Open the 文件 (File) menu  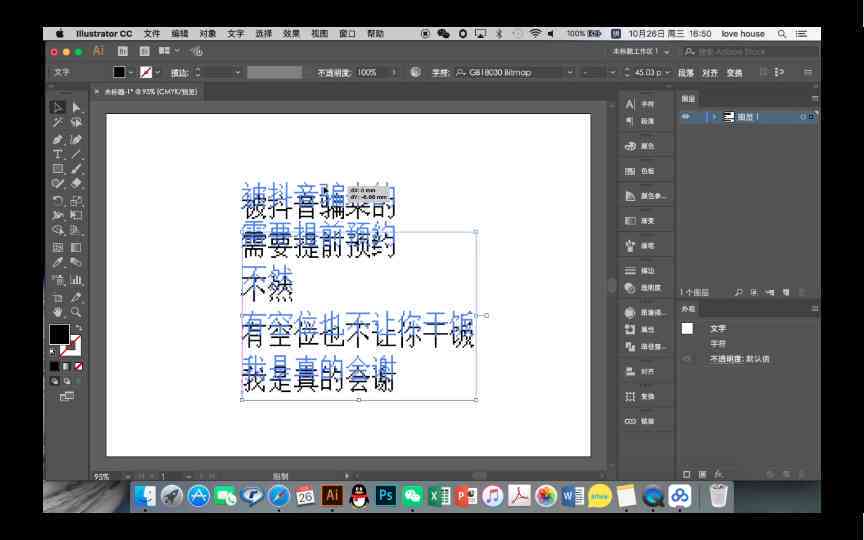152,34
